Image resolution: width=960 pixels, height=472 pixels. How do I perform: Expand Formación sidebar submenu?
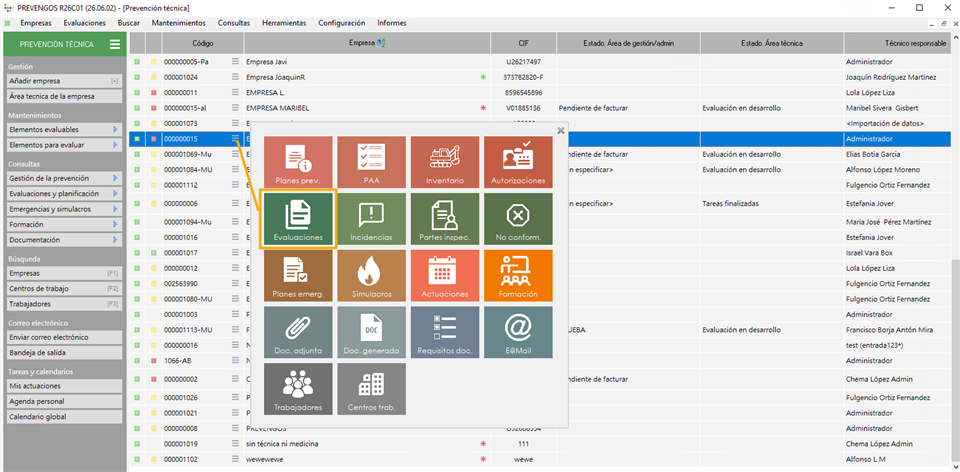tap(114, 224)
